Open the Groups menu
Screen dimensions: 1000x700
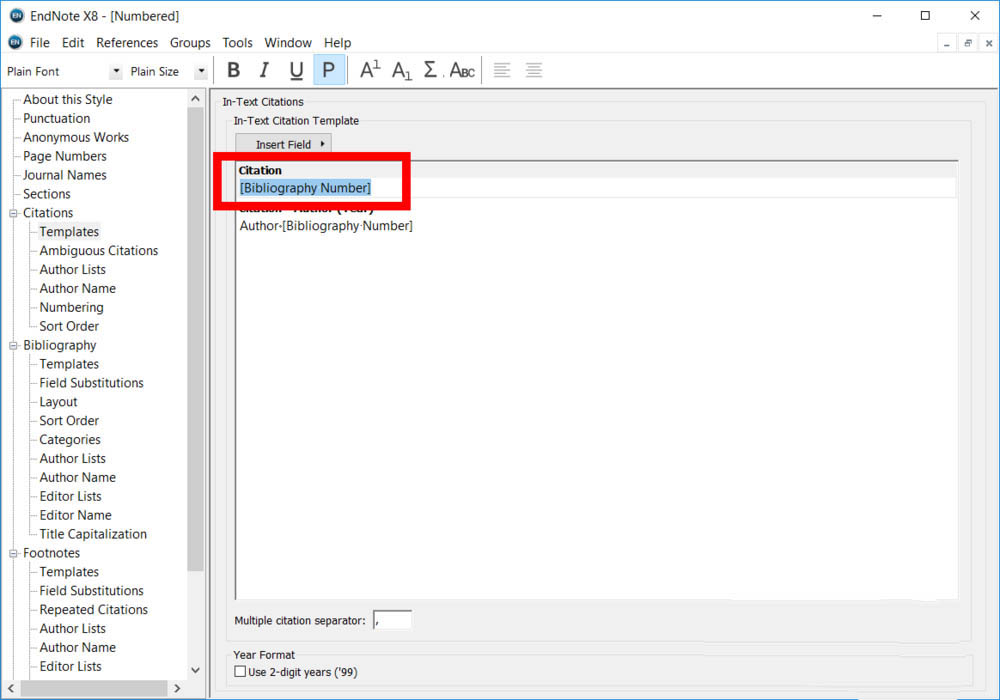tap(190, 43)
